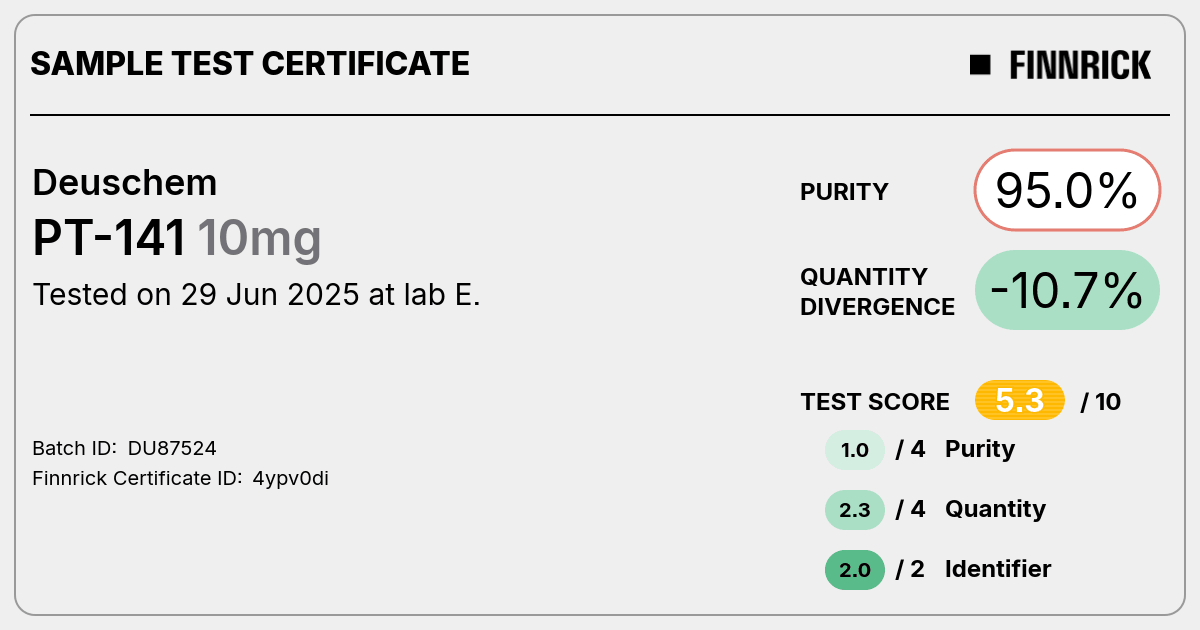Click the QUANTITY DIVERGENCE label

[x=877, y=291]
